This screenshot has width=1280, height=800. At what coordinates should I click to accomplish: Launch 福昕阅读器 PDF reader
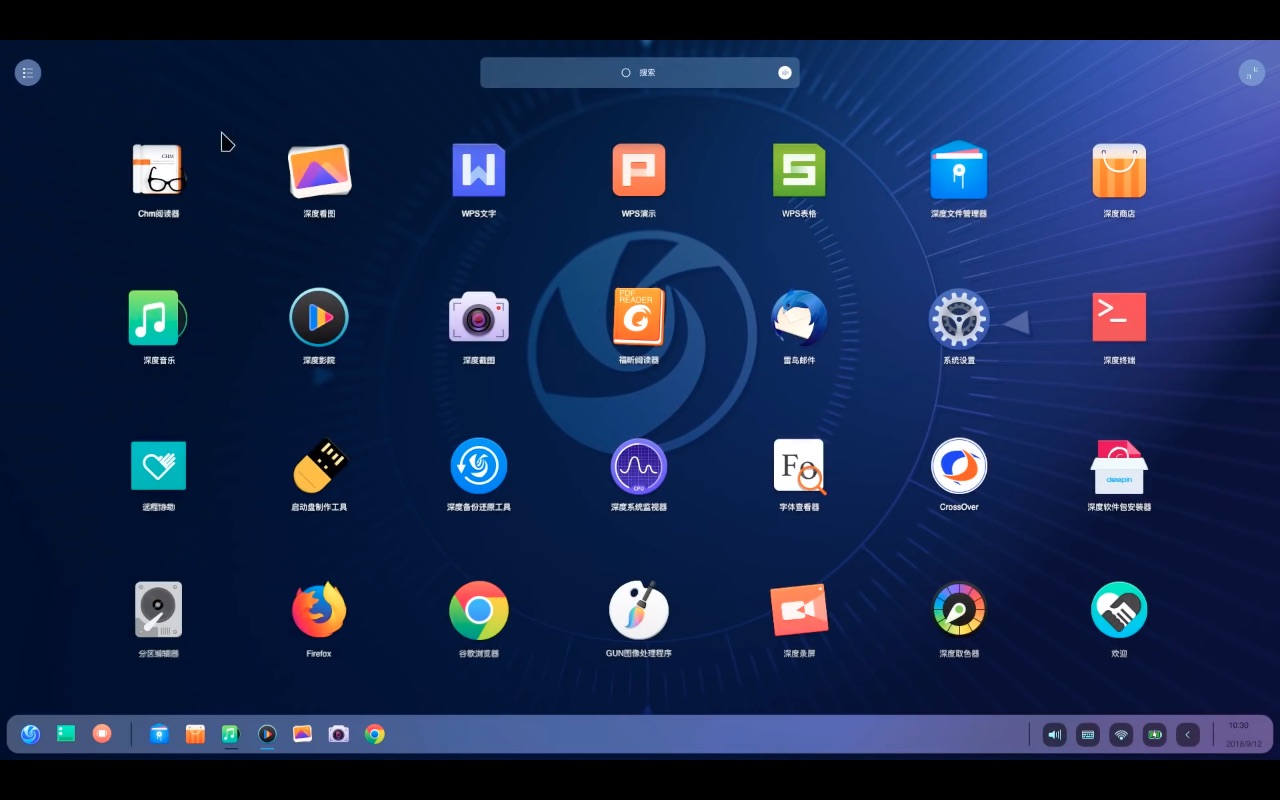click(x=639, y=317)
